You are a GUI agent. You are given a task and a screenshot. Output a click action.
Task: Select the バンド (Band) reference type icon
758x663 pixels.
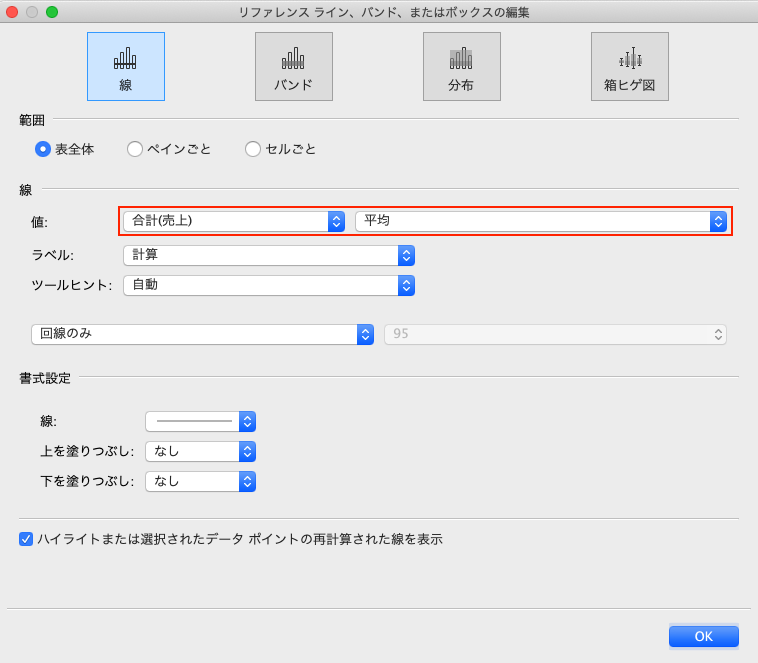pyautogui.click(x=293, y=66)
